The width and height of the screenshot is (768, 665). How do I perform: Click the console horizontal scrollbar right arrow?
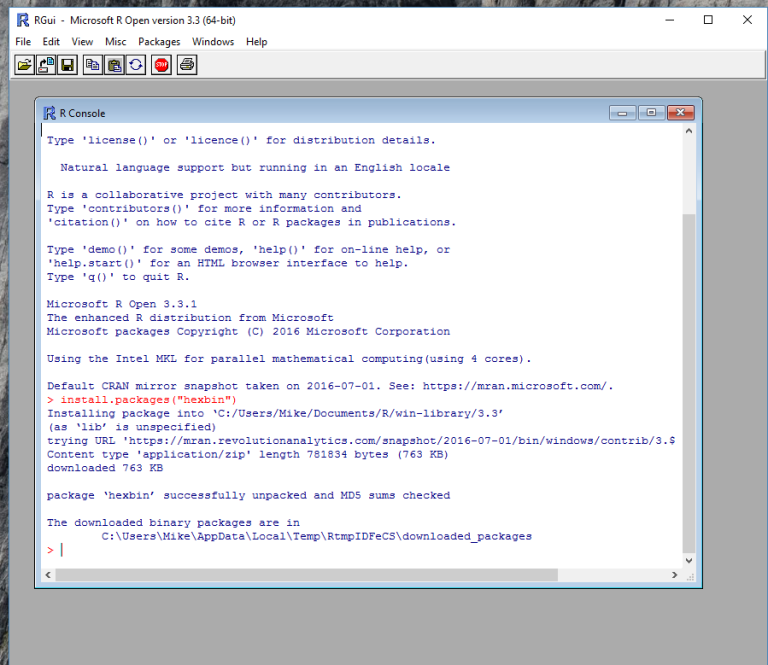(x=673, y=575)
